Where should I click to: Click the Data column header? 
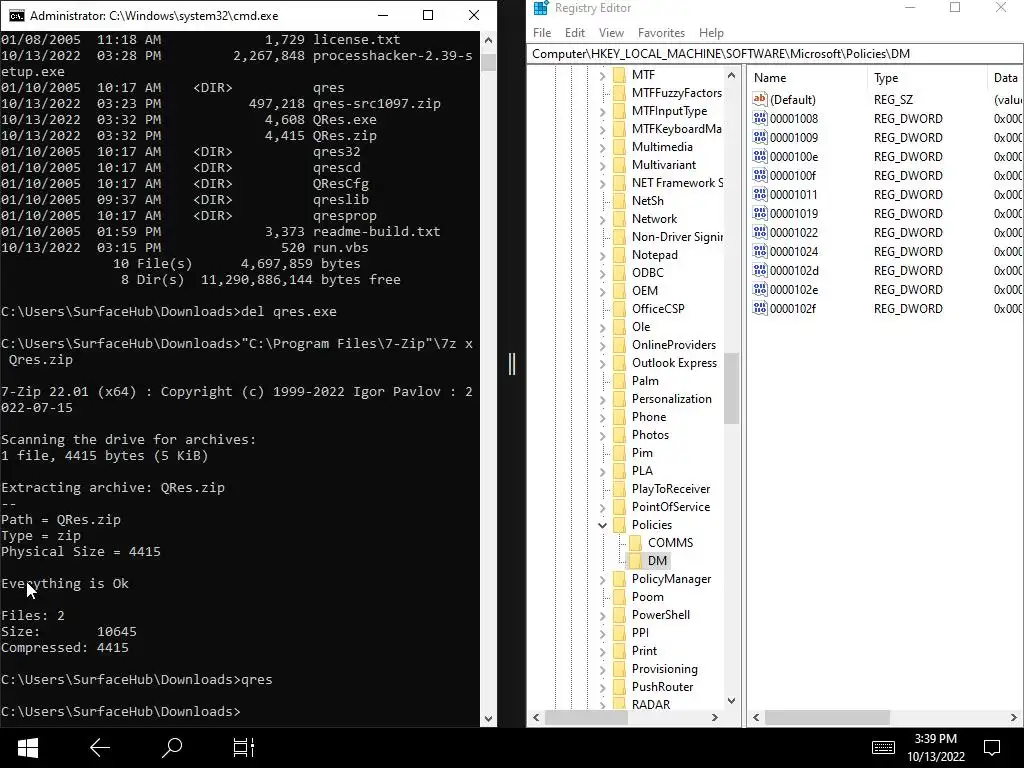tap(1005, 78)
